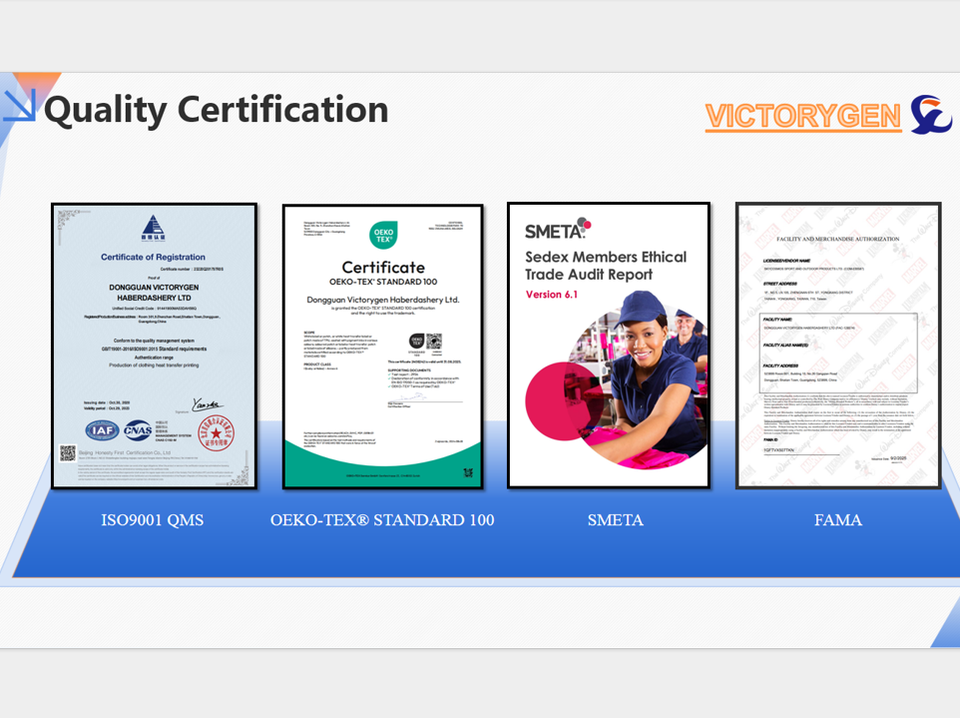Click "Dongguan Victorygen Haberdashery Ltd." on OEKO-TEX certificate
Image resolution: width=960 pixels, height=718 pixels.
(x=383, y=300)
